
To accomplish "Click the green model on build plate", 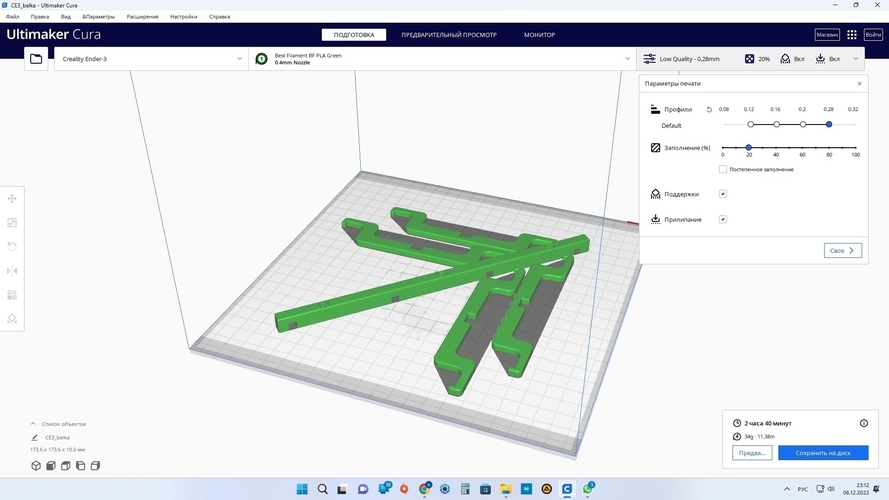I will 431,281.
